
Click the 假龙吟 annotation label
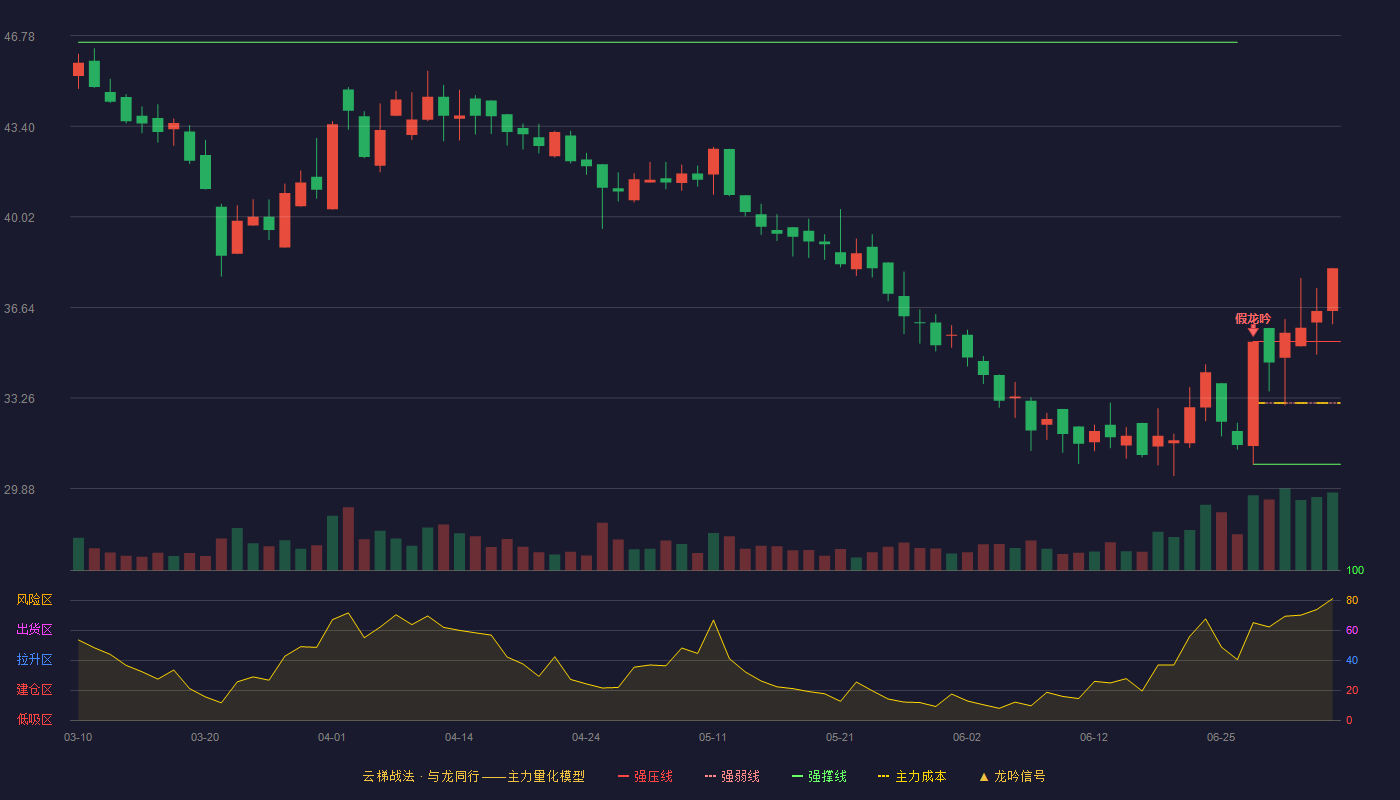(1253, 318)
